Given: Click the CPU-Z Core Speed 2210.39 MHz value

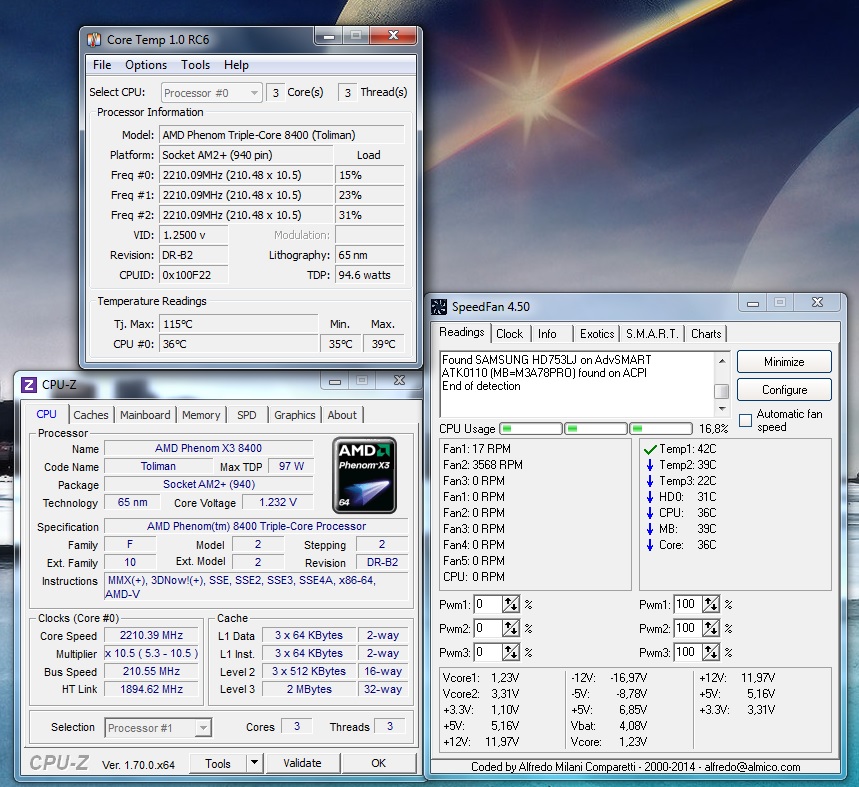Looking at the screenshot, I should coord(151,635).
